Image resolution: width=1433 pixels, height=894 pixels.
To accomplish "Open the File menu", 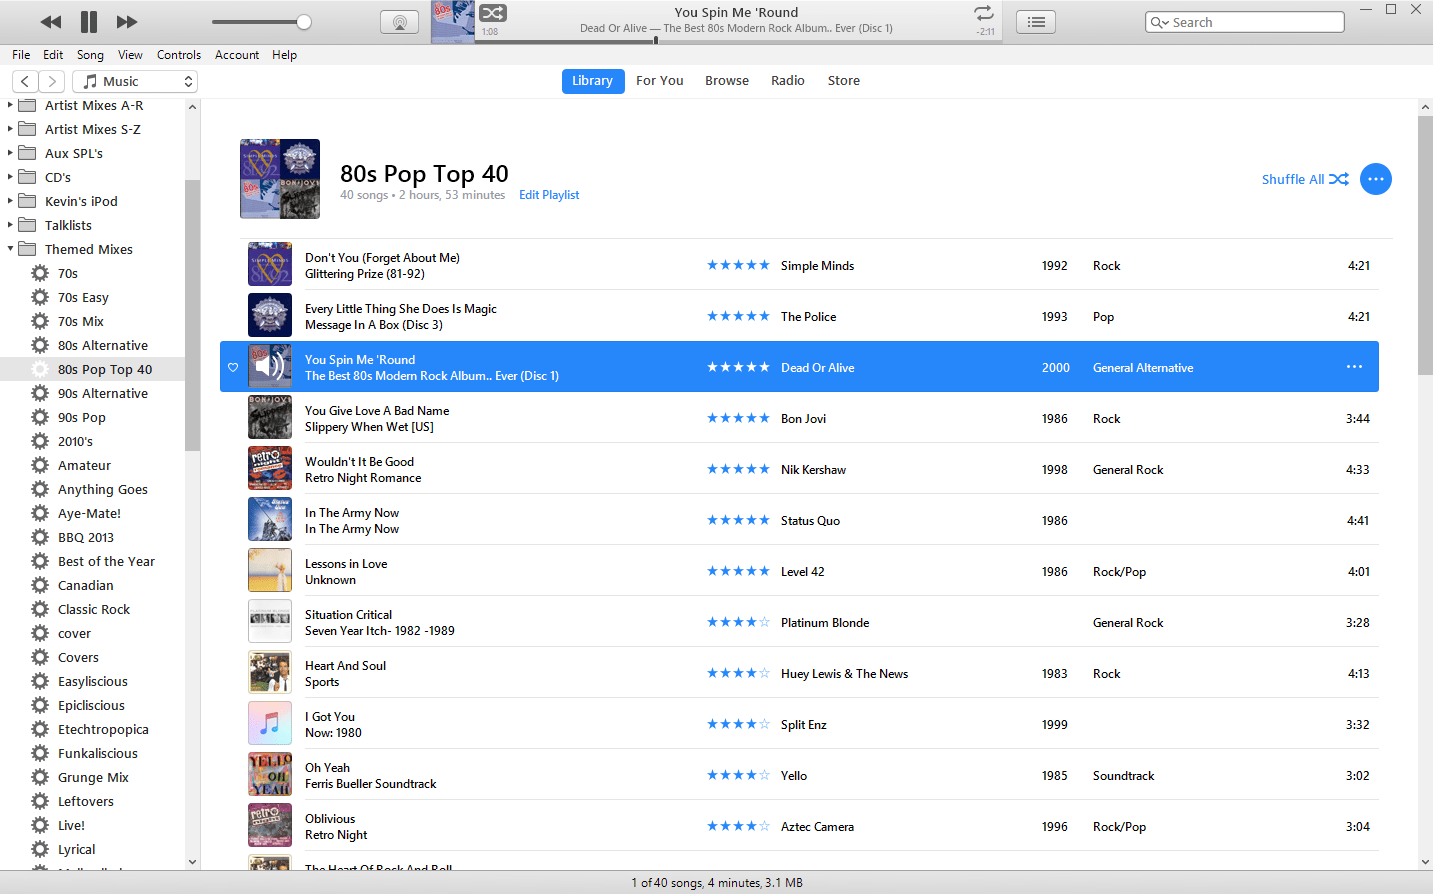I will tap(21, 55).
